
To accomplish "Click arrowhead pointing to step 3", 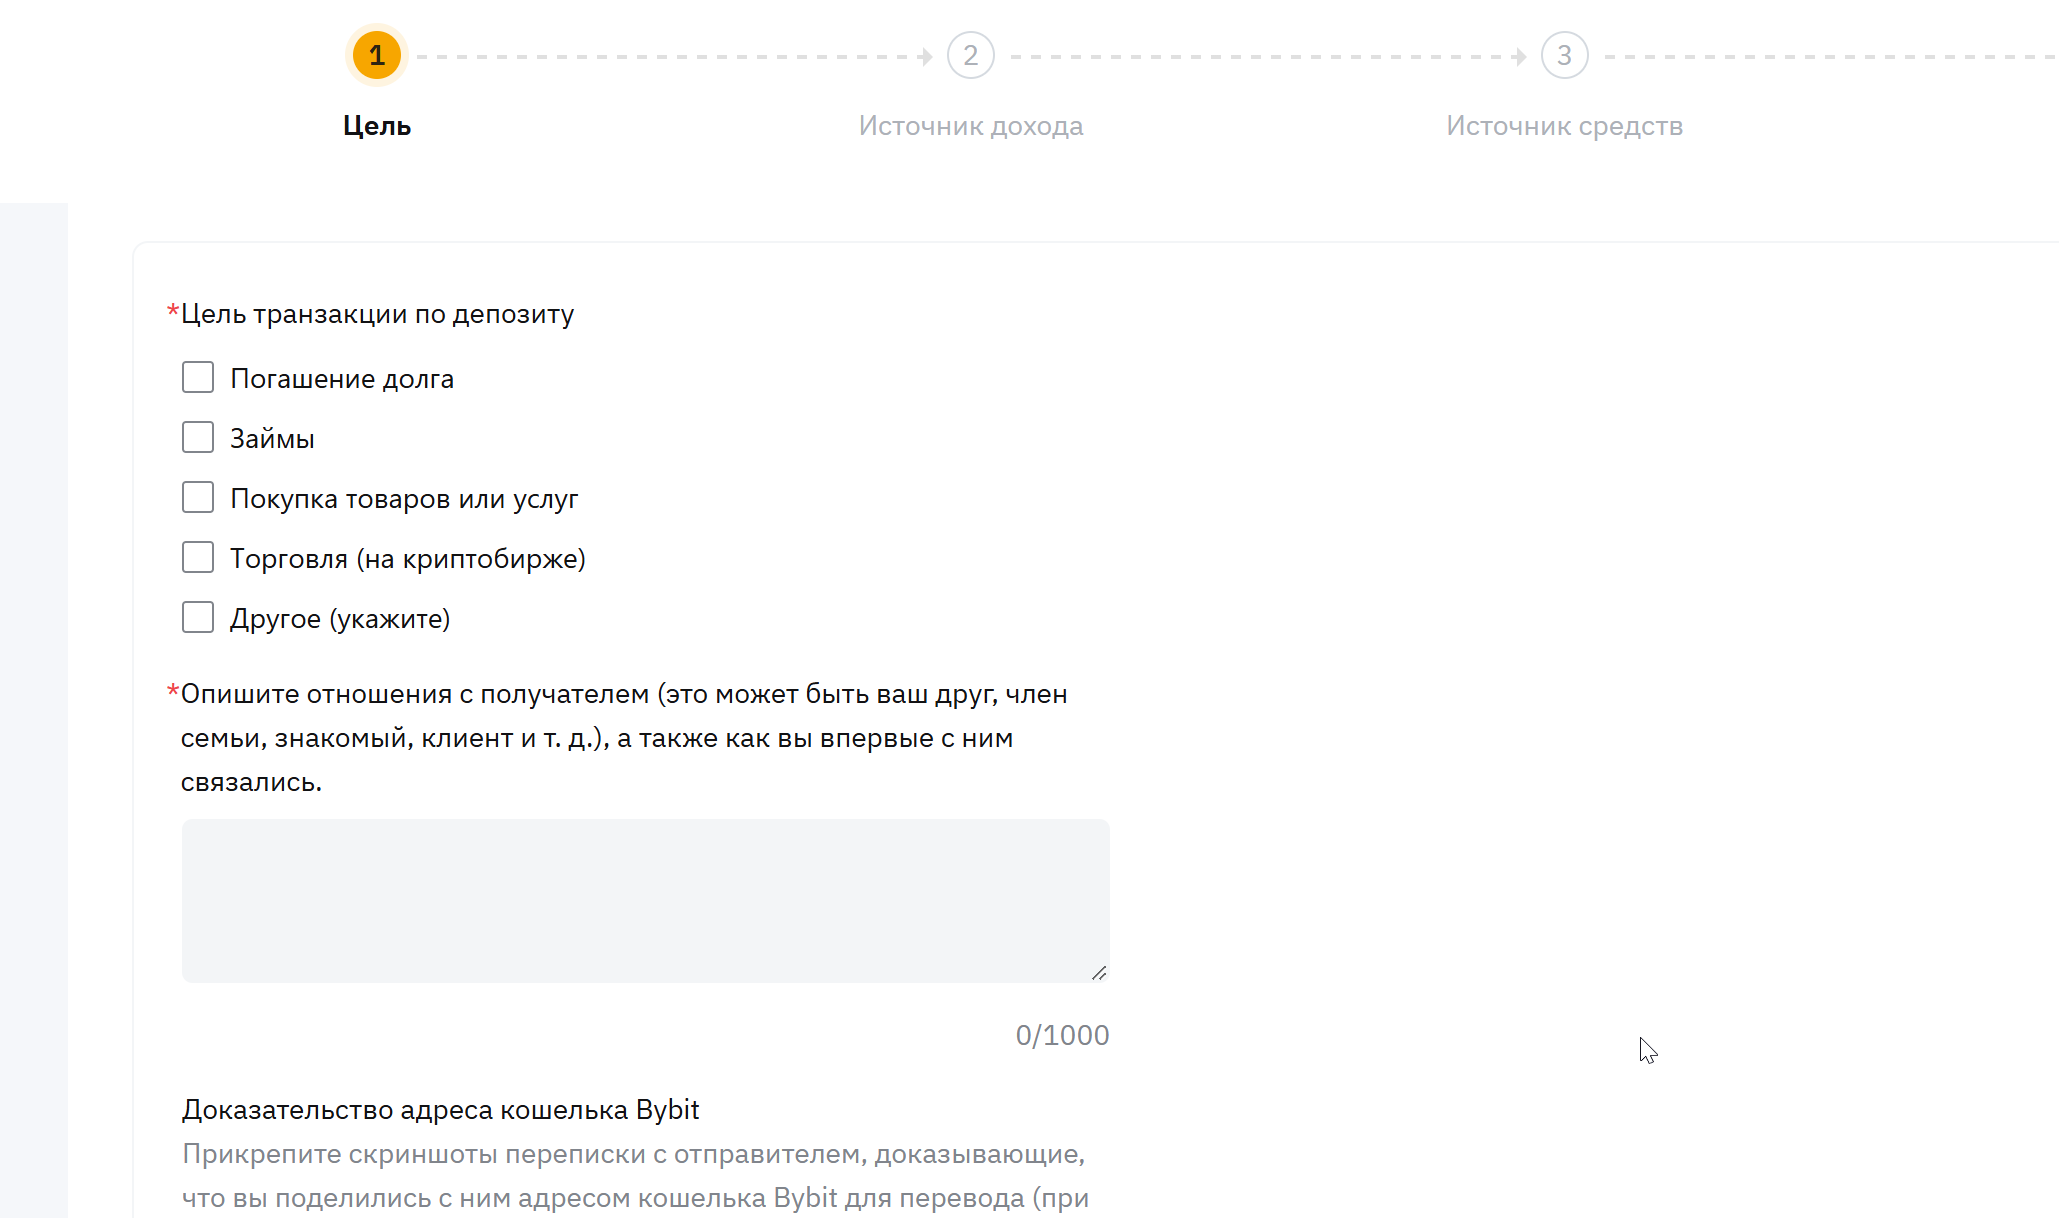I will click(1520, 57).
